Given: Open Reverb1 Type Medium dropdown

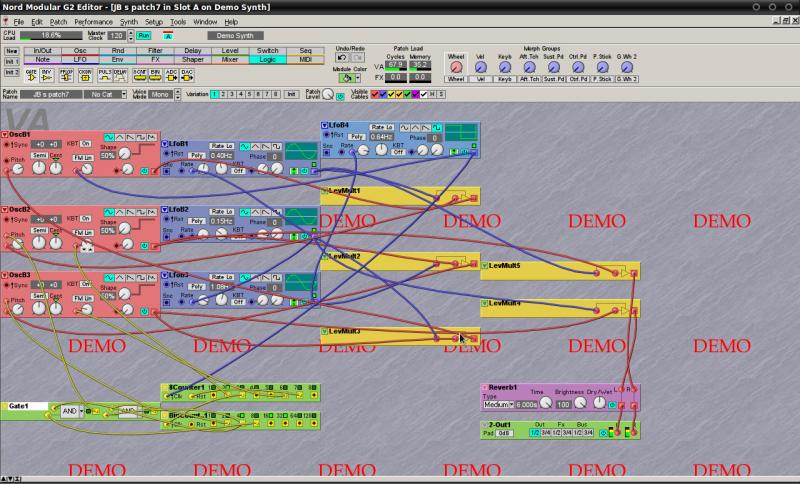Looking at the screenshot, I should click(x=498, y=404).
